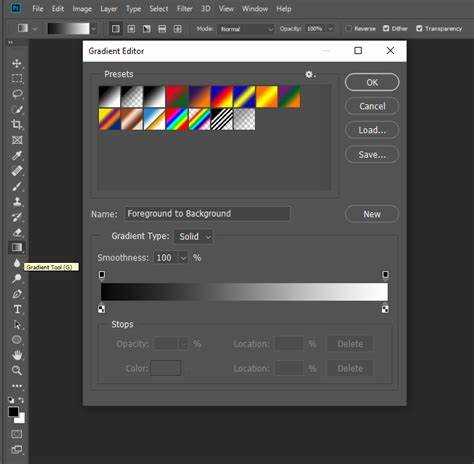Screen dimensions: 474x464
Task: Open the Gradient Type dropdown
Action: (x=194, y=236)
